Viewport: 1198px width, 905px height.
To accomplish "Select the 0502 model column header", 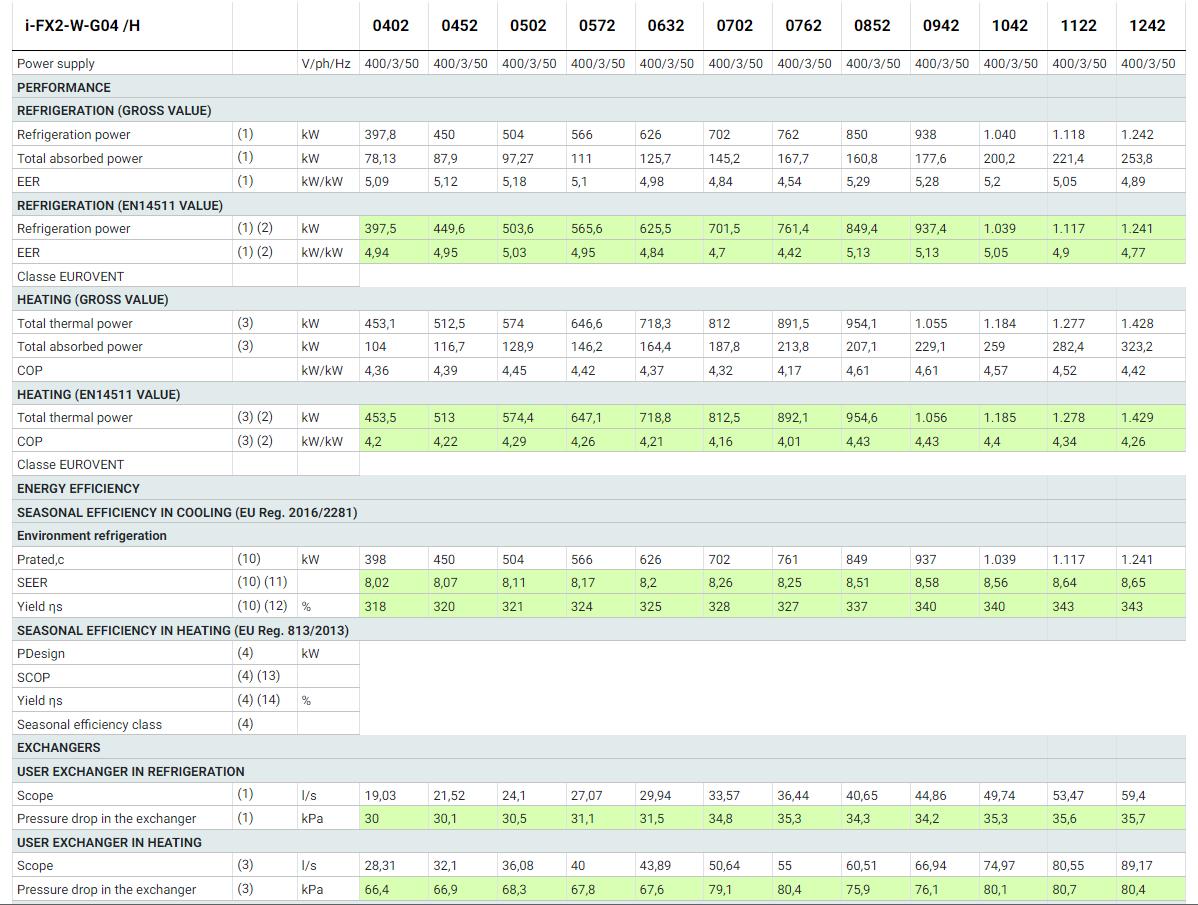I will click(528, 26).
